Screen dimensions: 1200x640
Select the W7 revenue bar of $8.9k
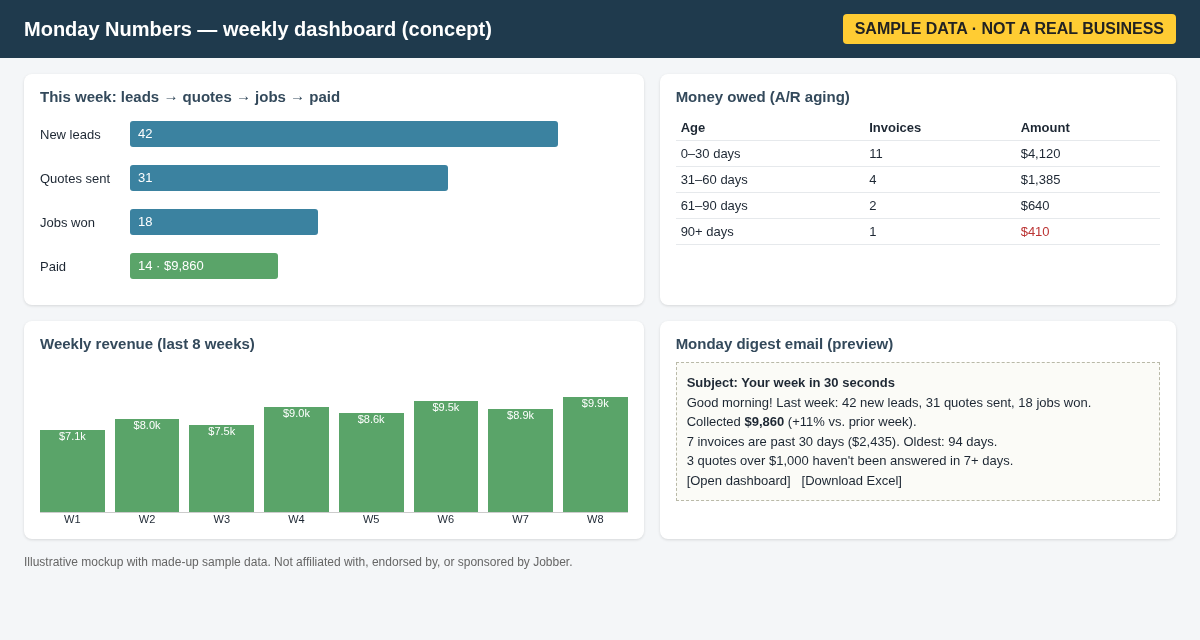[x=520, y=461]
